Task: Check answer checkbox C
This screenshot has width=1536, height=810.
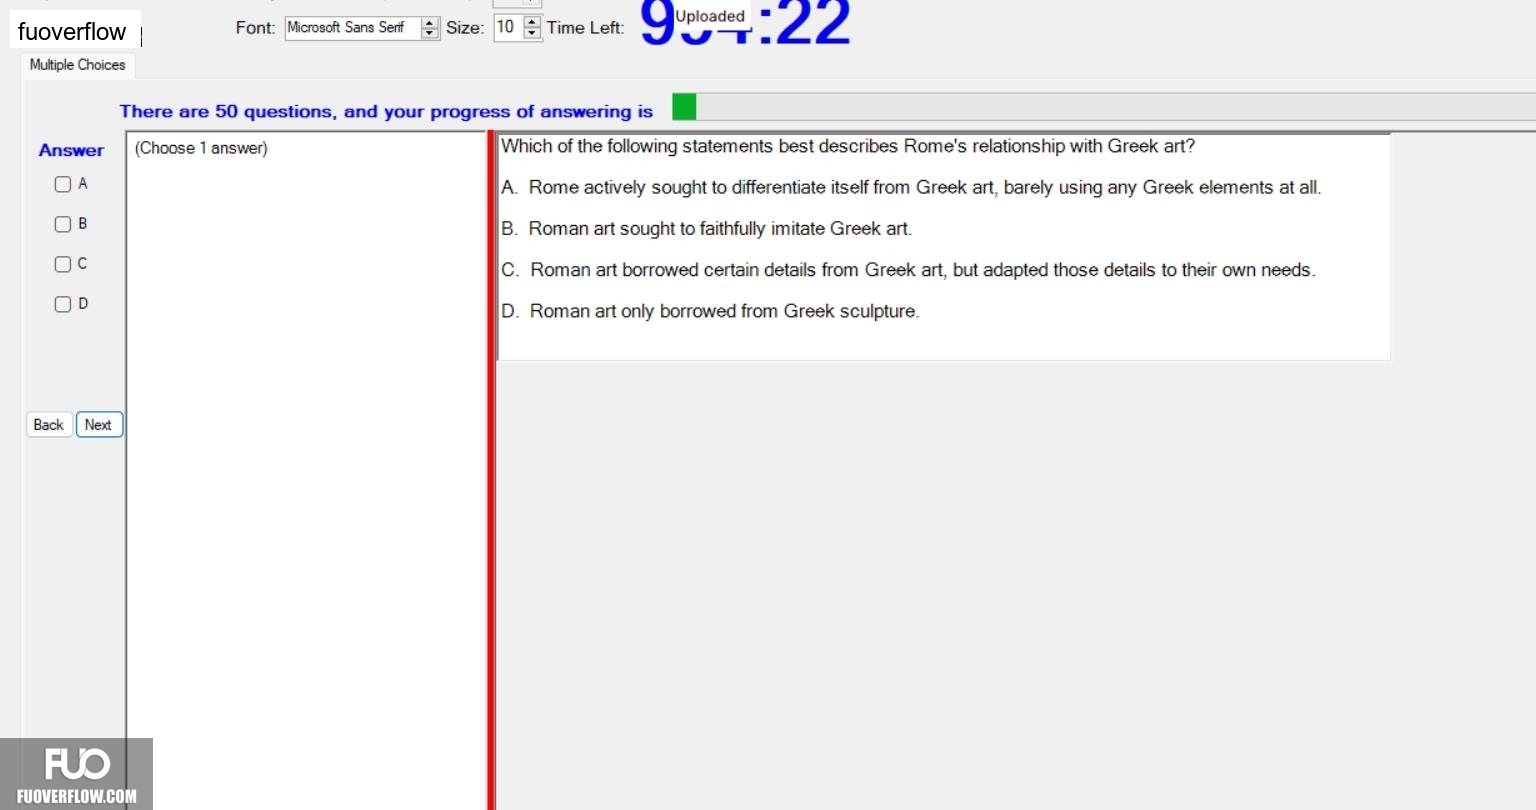Action: tap(62, 264)
